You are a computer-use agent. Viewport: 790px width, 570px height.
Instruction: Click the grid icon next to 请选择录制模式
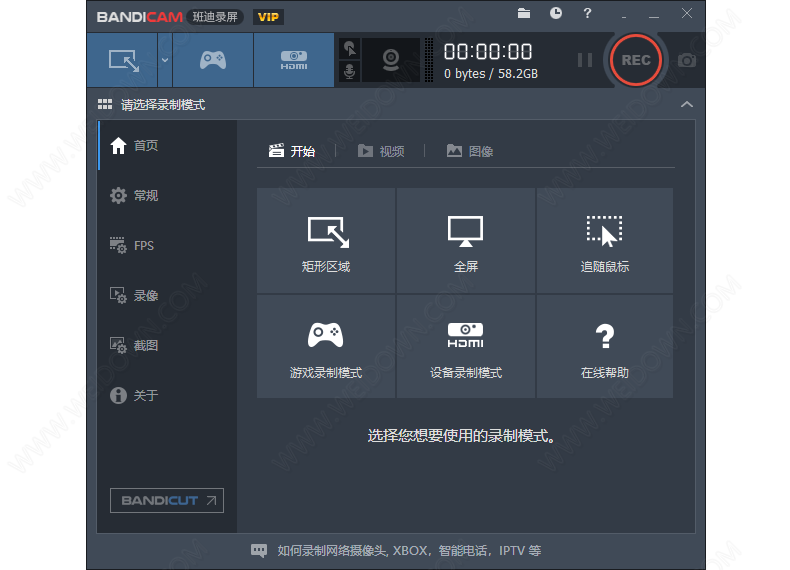click(105, 104)
